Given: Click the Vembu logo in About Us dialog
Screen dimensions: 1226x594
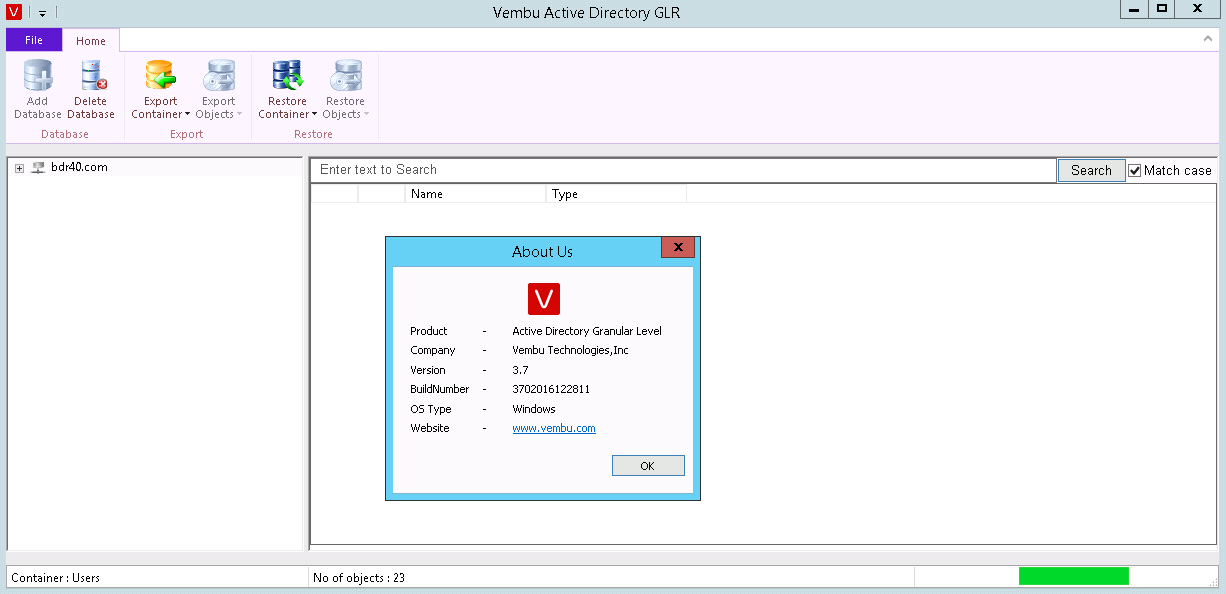Looking at the screenshot, I should click(544, 299).
